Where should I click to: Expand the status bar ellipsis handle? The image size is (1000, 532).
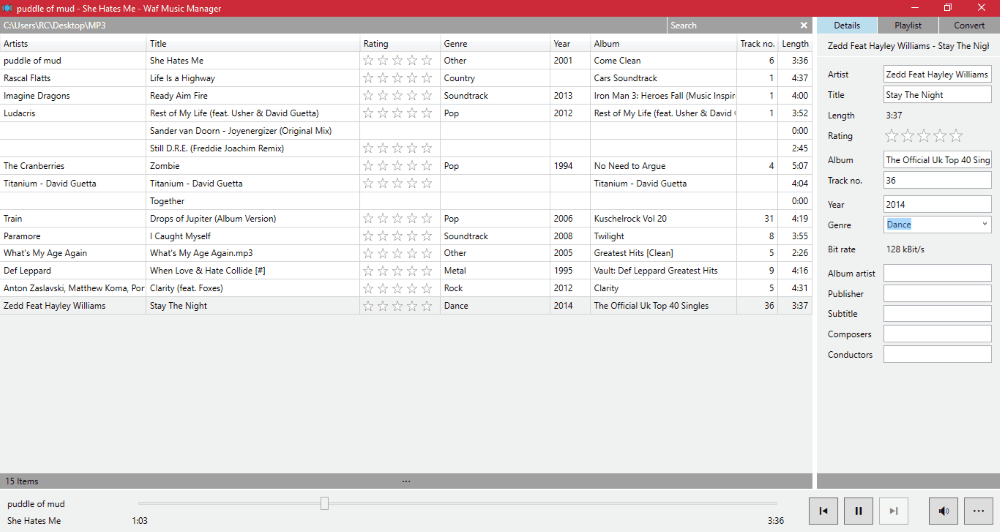[x=406, y=481]
